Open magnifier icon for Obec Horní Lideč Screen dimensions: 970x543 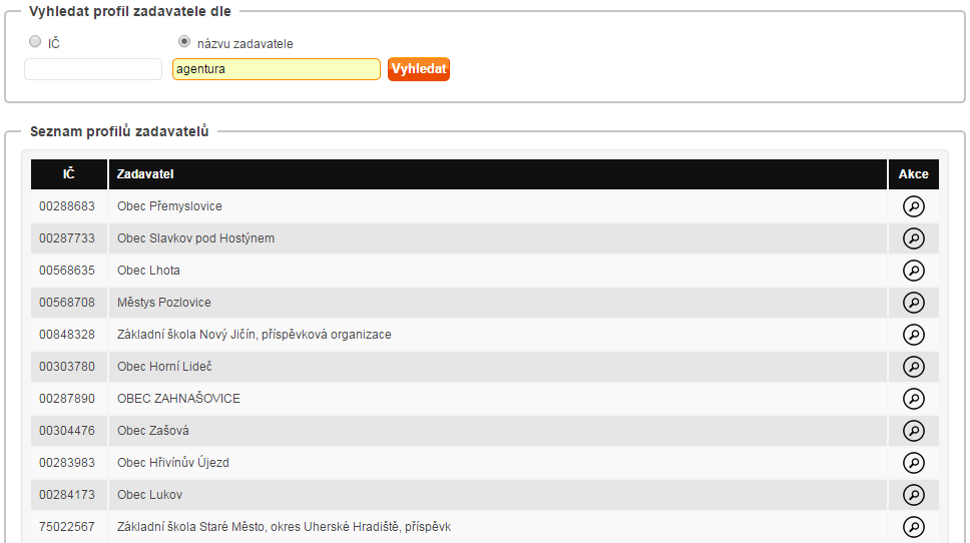(x=913, y=367)
